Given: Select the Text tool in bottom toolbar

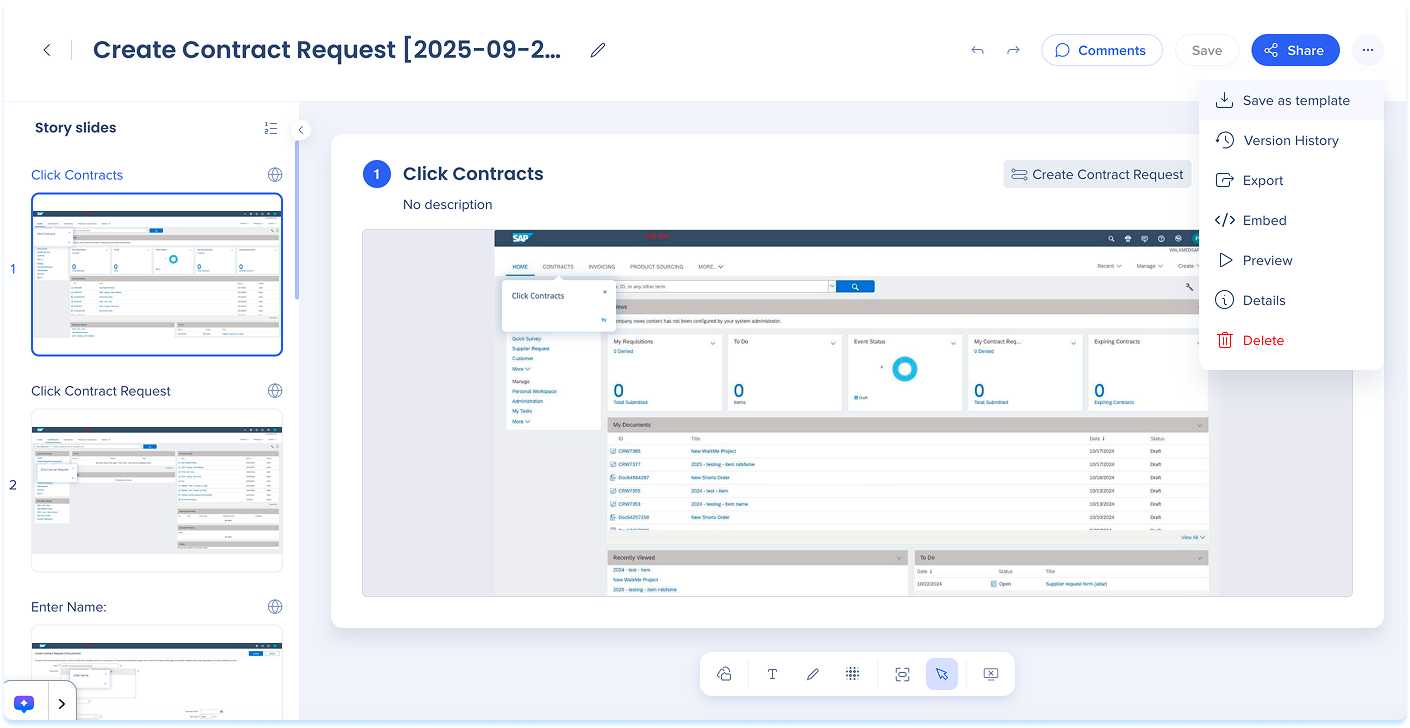Looking at the screenshot, I should tap(772, 674).
